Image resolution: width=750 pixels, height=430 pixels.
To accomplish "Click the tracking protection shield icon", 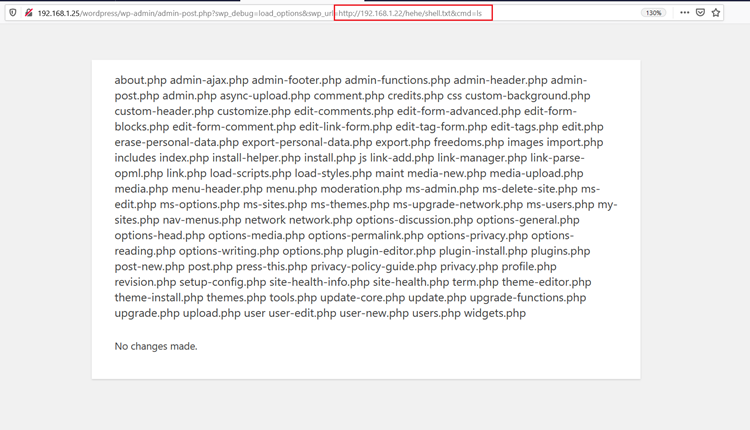I will point(13,13).
